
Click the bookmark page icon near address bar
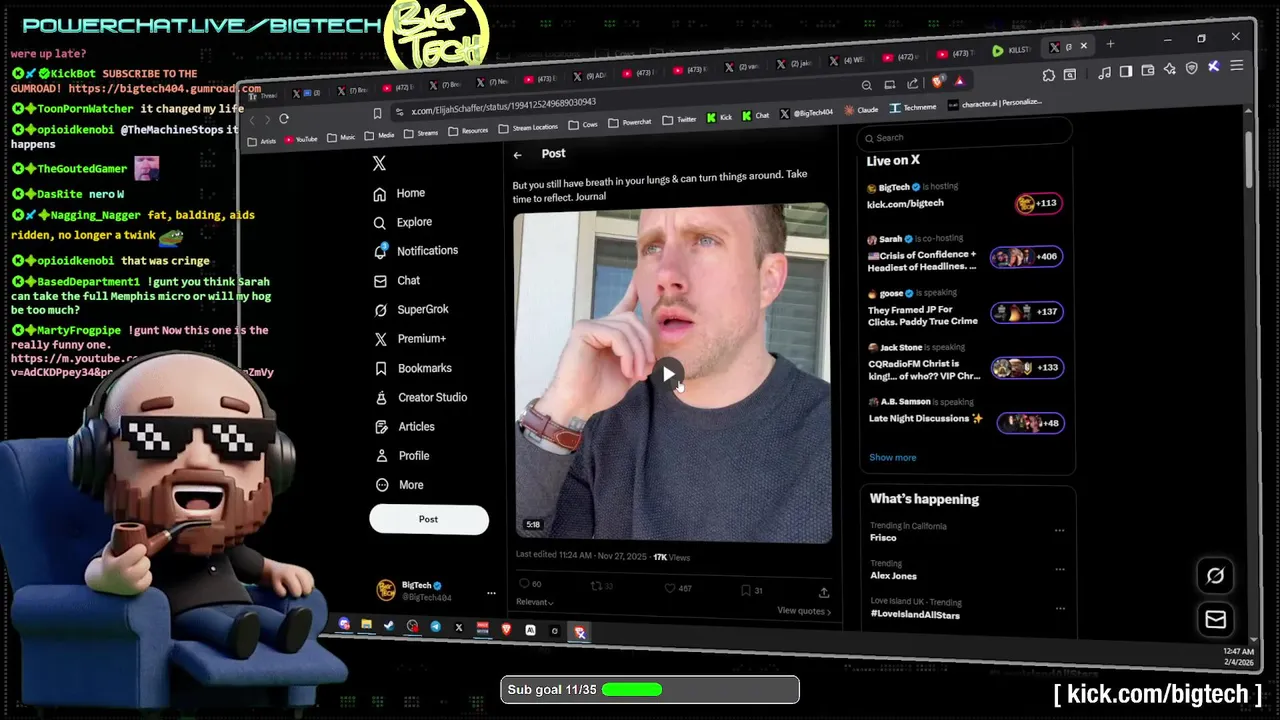pyautogui.click(x=377, y=114)
